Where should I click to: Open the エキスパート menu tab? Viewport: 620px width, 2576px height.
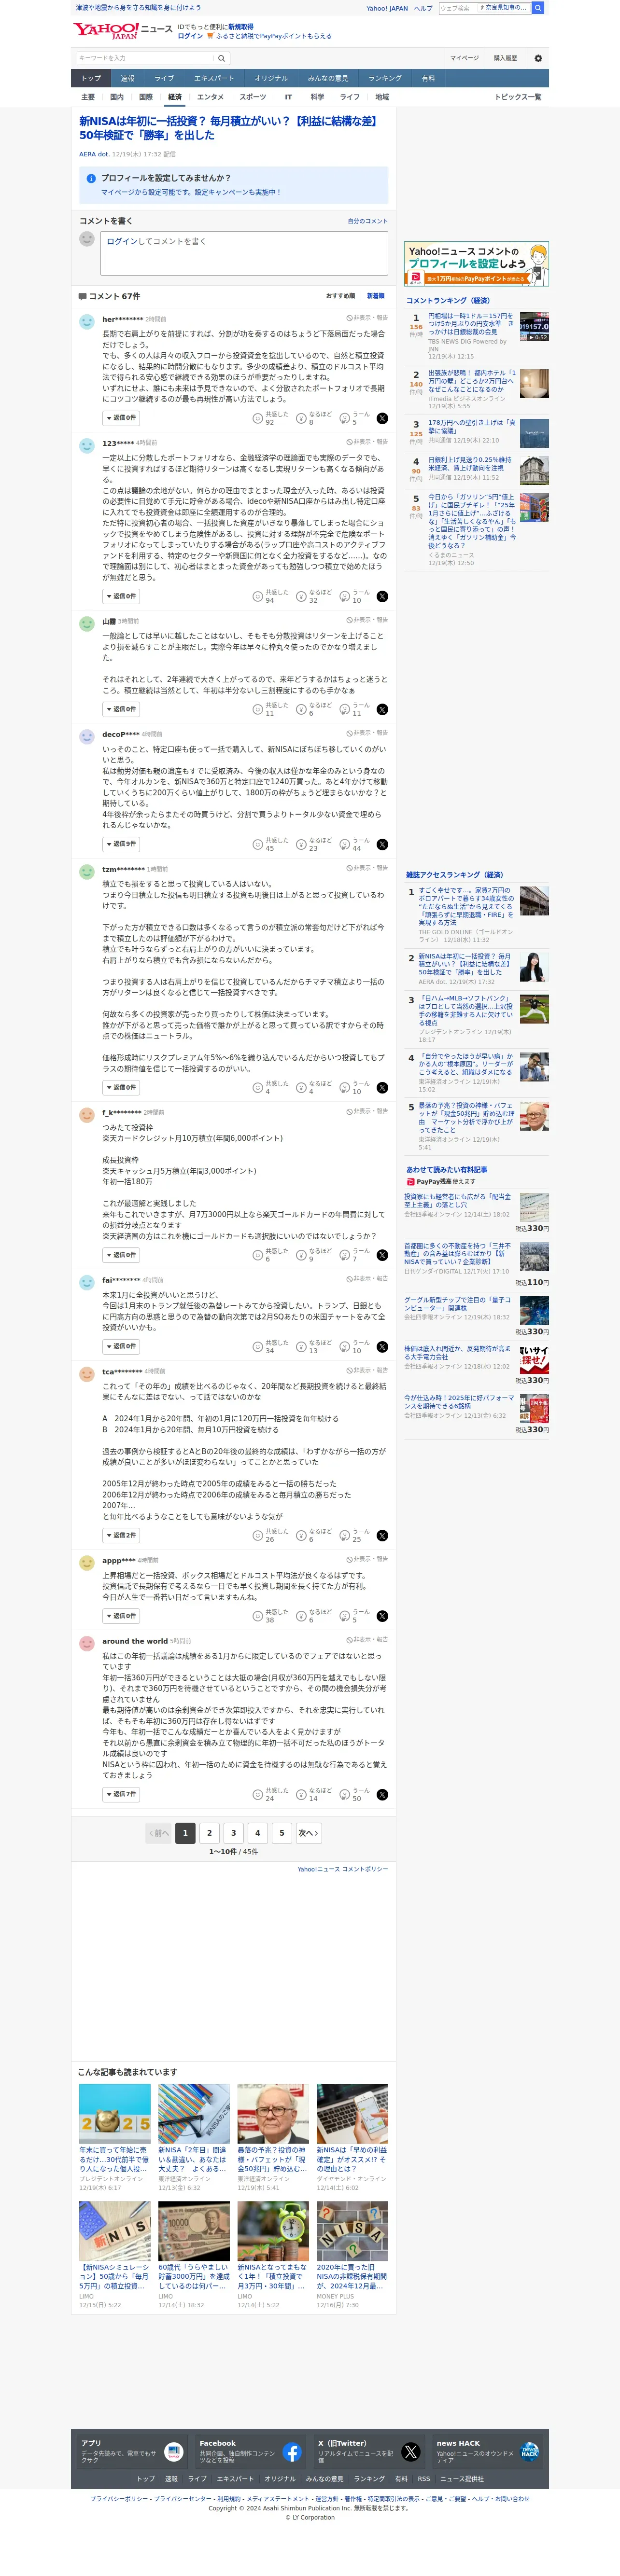[214, 78]
